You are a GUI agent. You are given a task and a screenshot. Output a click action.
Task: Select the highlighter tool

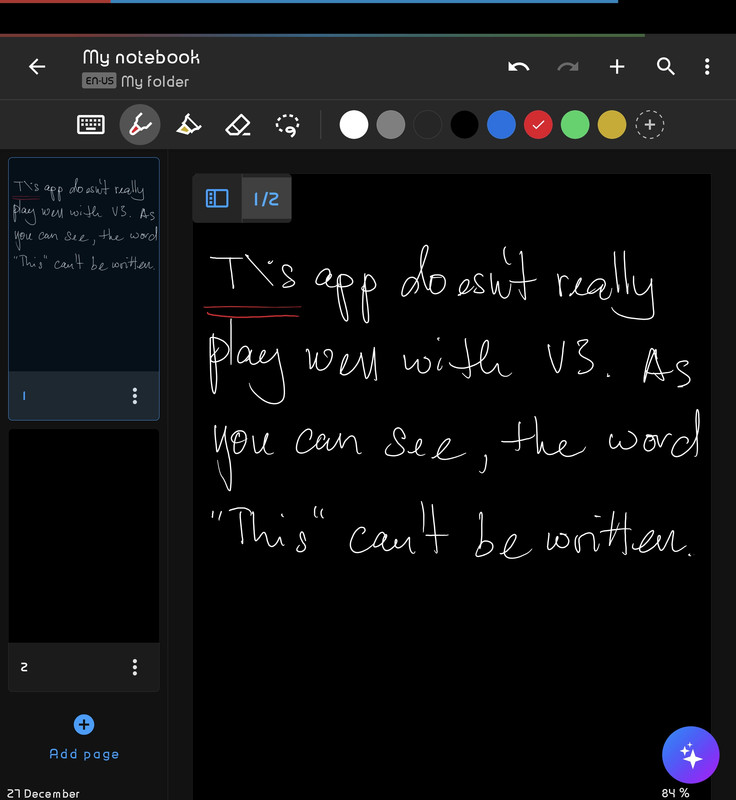(x=188, y=124)
